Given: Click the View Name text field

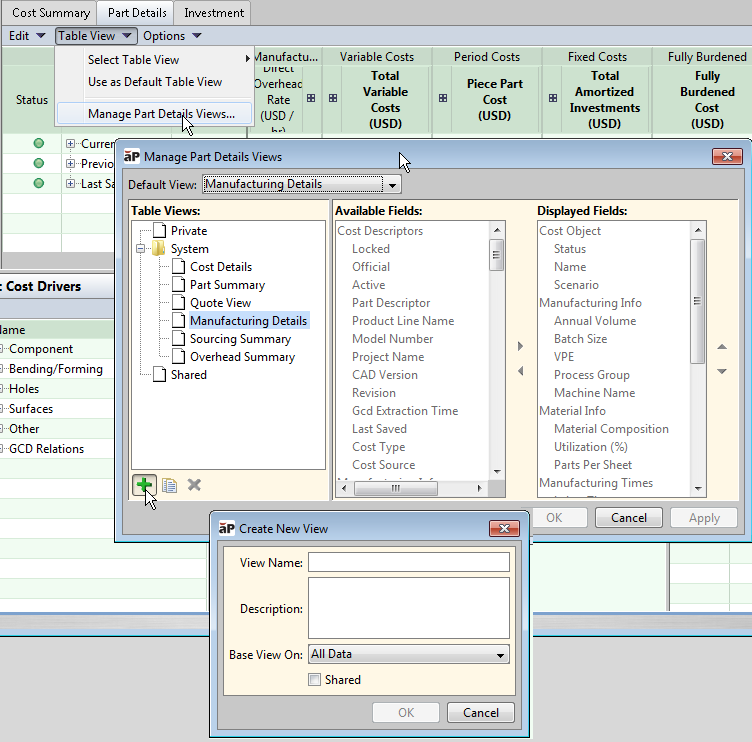Looking at the screenshot, I should 408,563.
